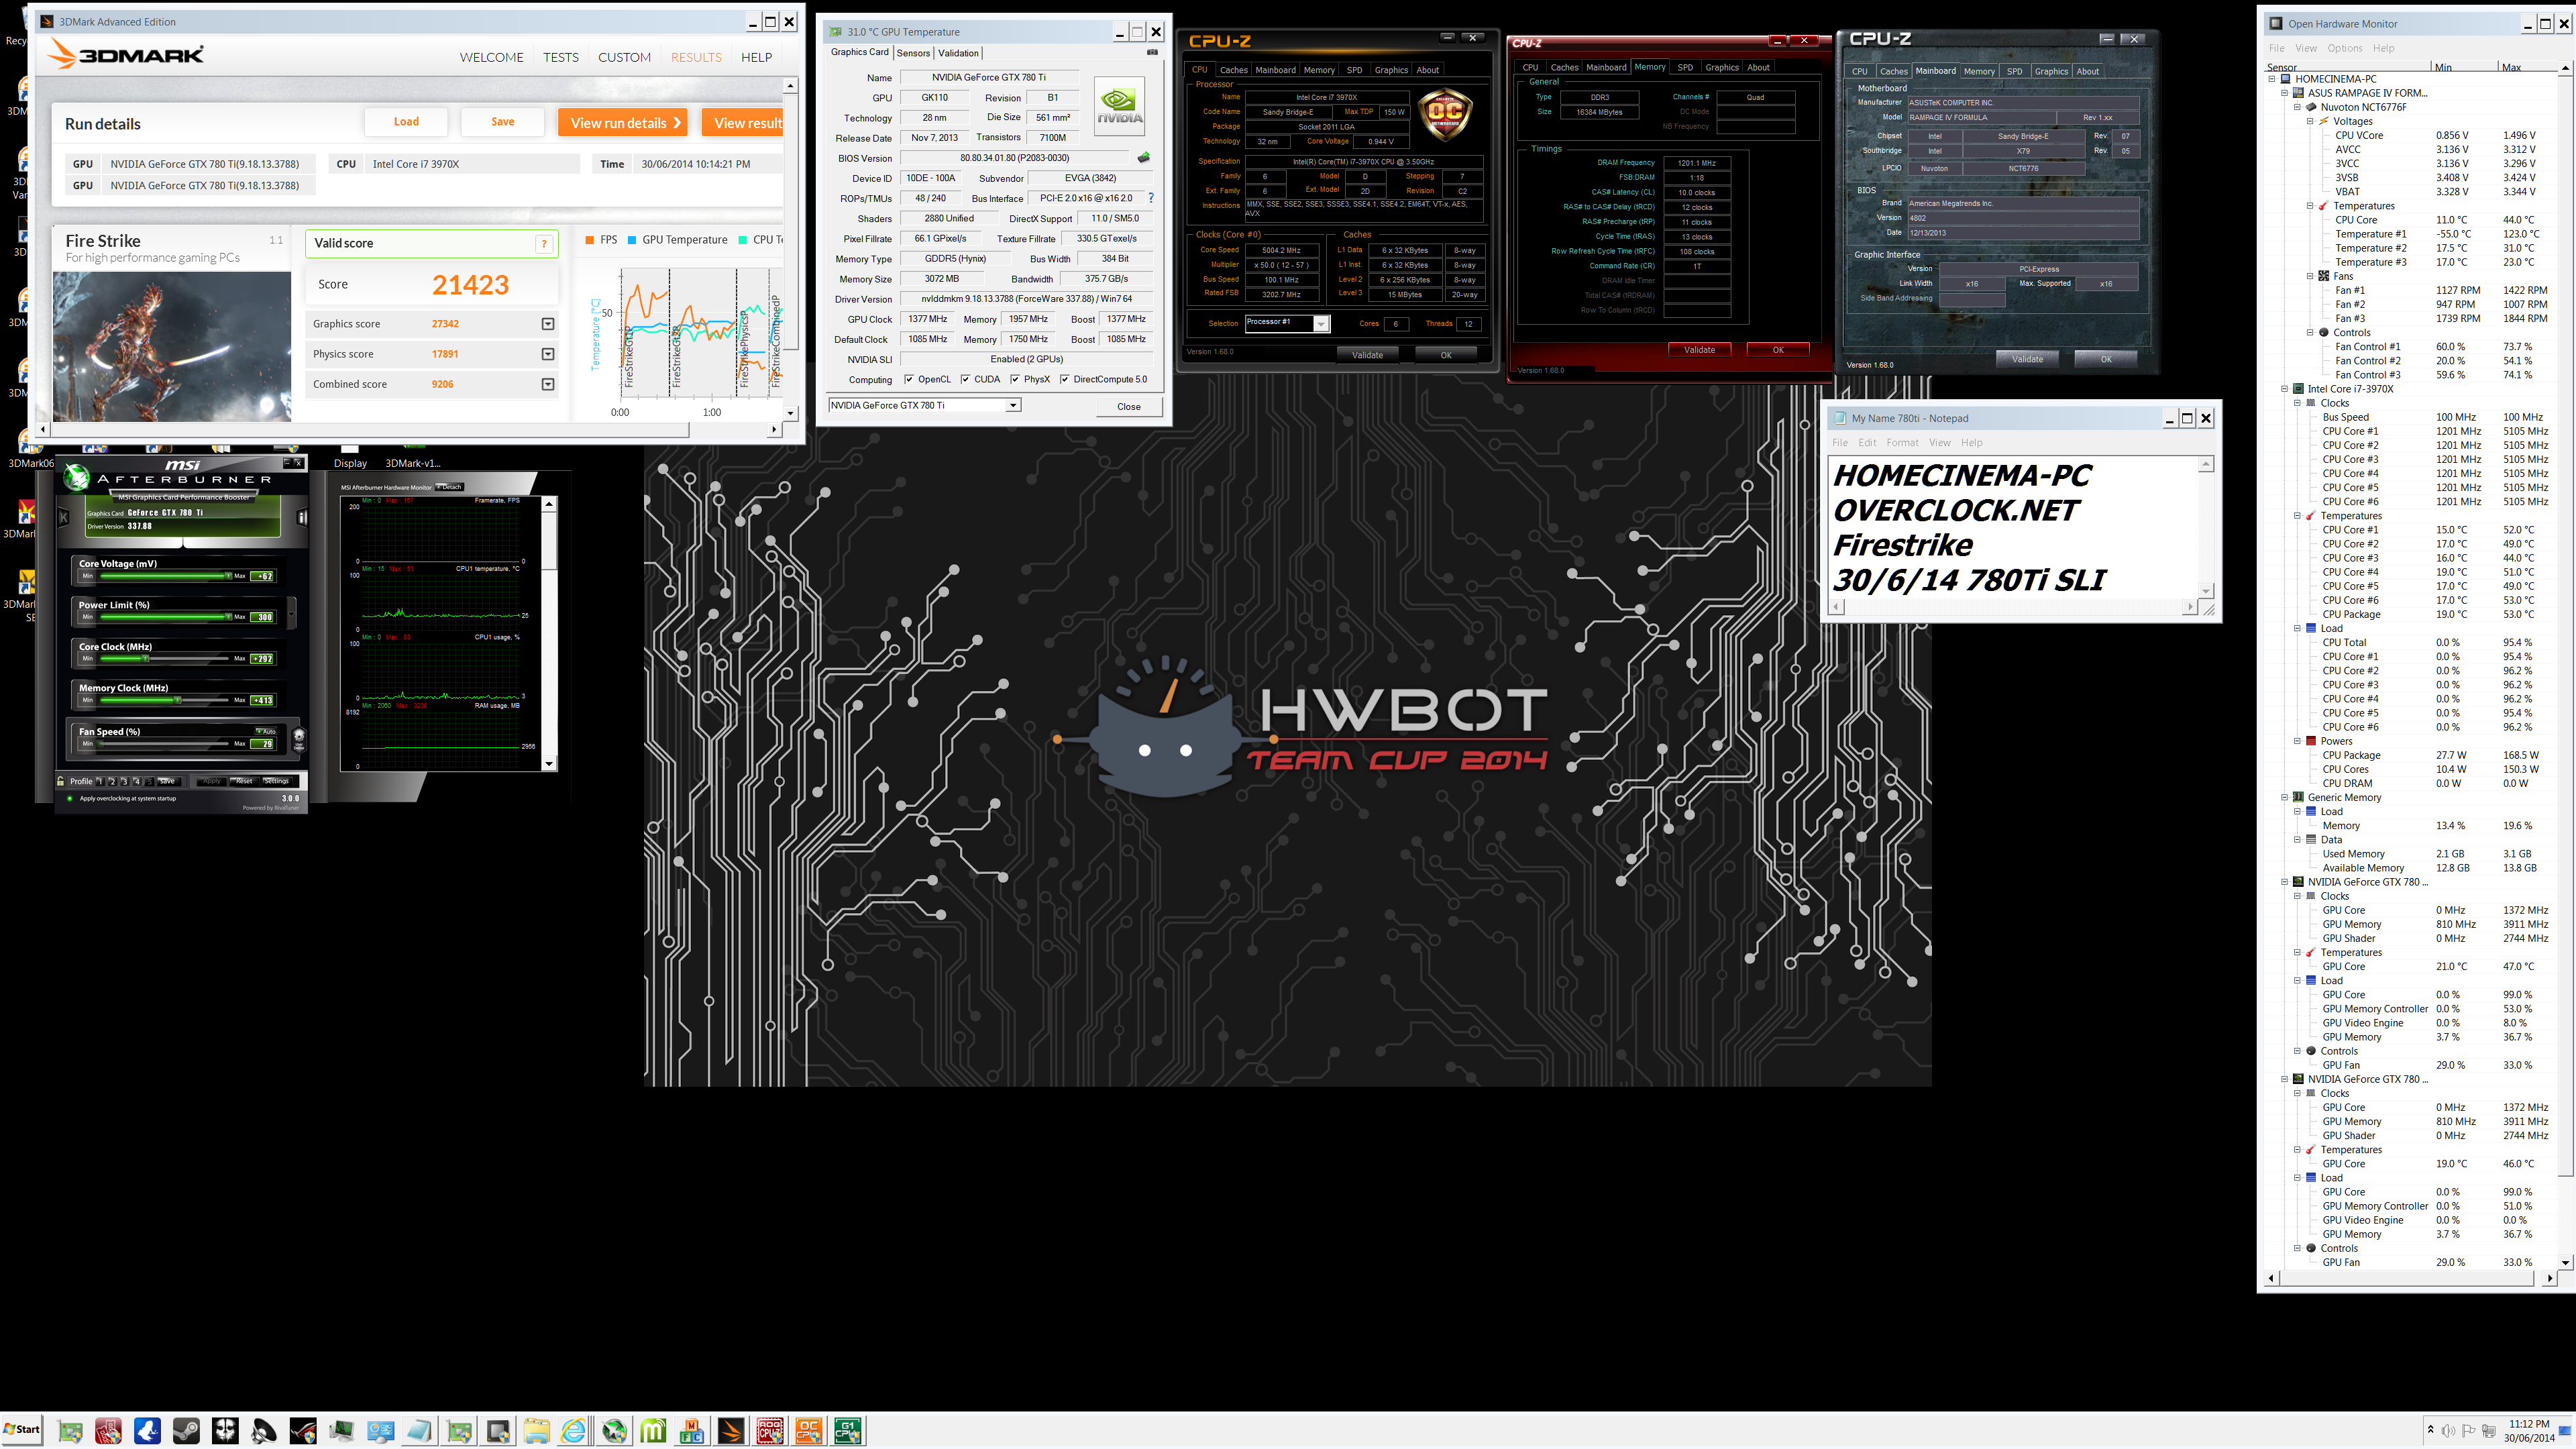
Task: Click the green M taskbar icon
Action: (x=653, y=1431)
